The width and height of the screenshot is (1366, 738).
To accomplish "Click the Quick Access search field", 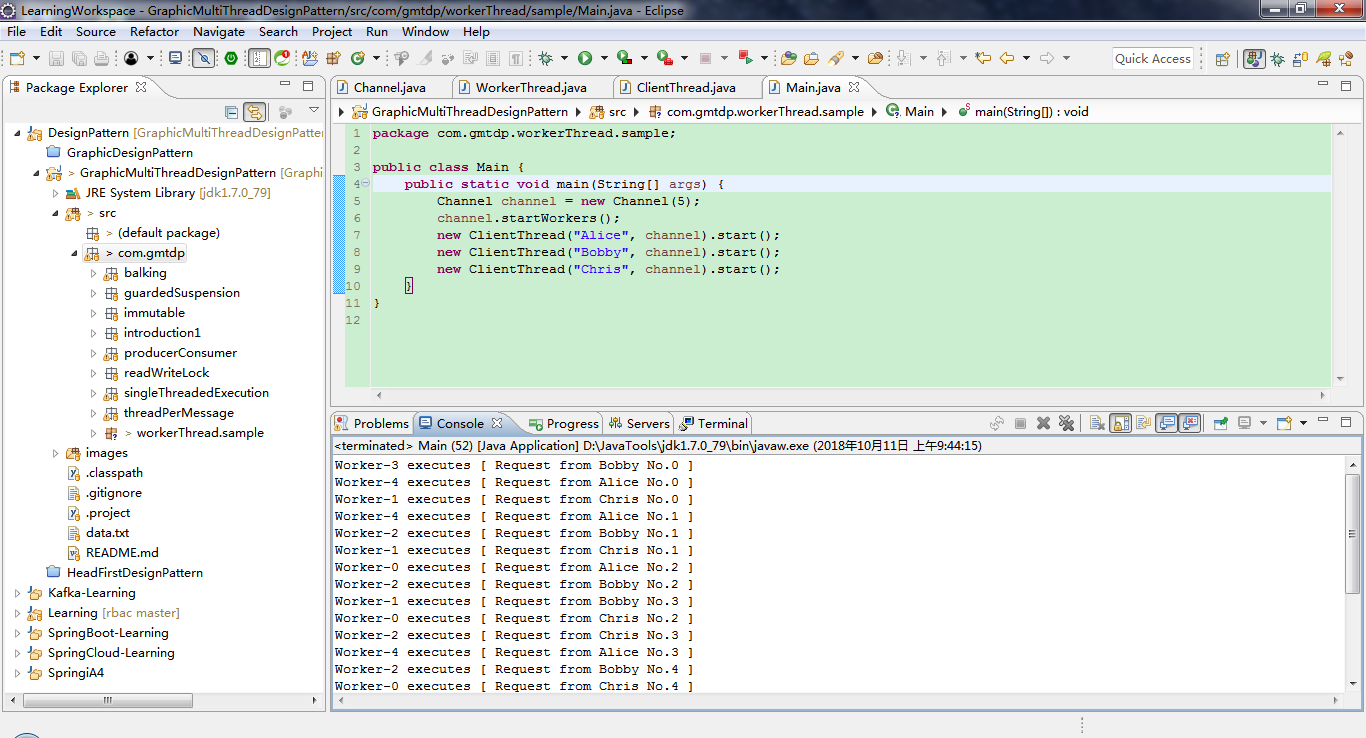I will coord(1153,59).
